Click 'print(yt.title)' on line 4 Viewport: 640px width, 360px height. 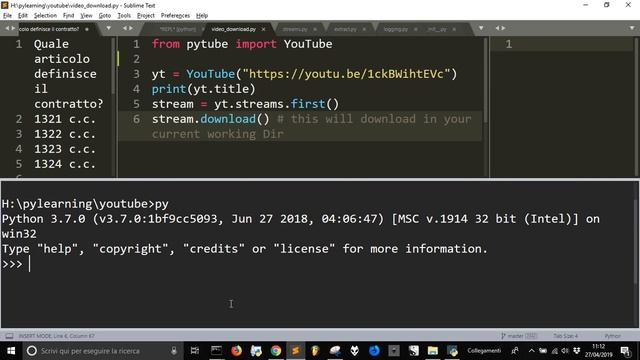203,89
